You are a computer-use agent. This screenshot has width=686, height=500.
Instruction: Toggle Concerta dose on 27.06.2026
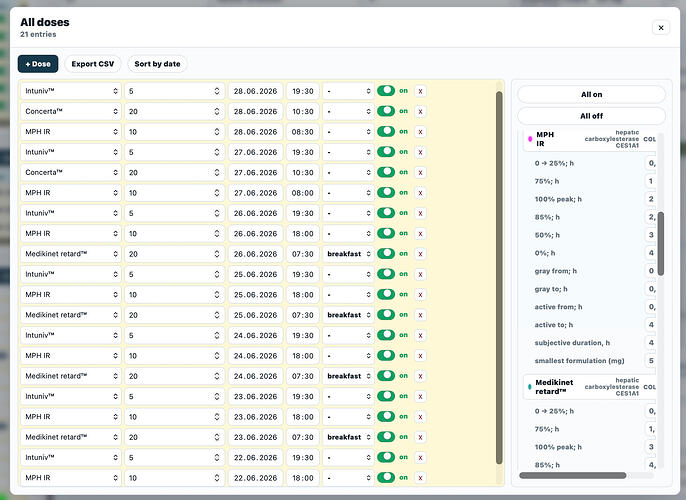pos(386,172)
